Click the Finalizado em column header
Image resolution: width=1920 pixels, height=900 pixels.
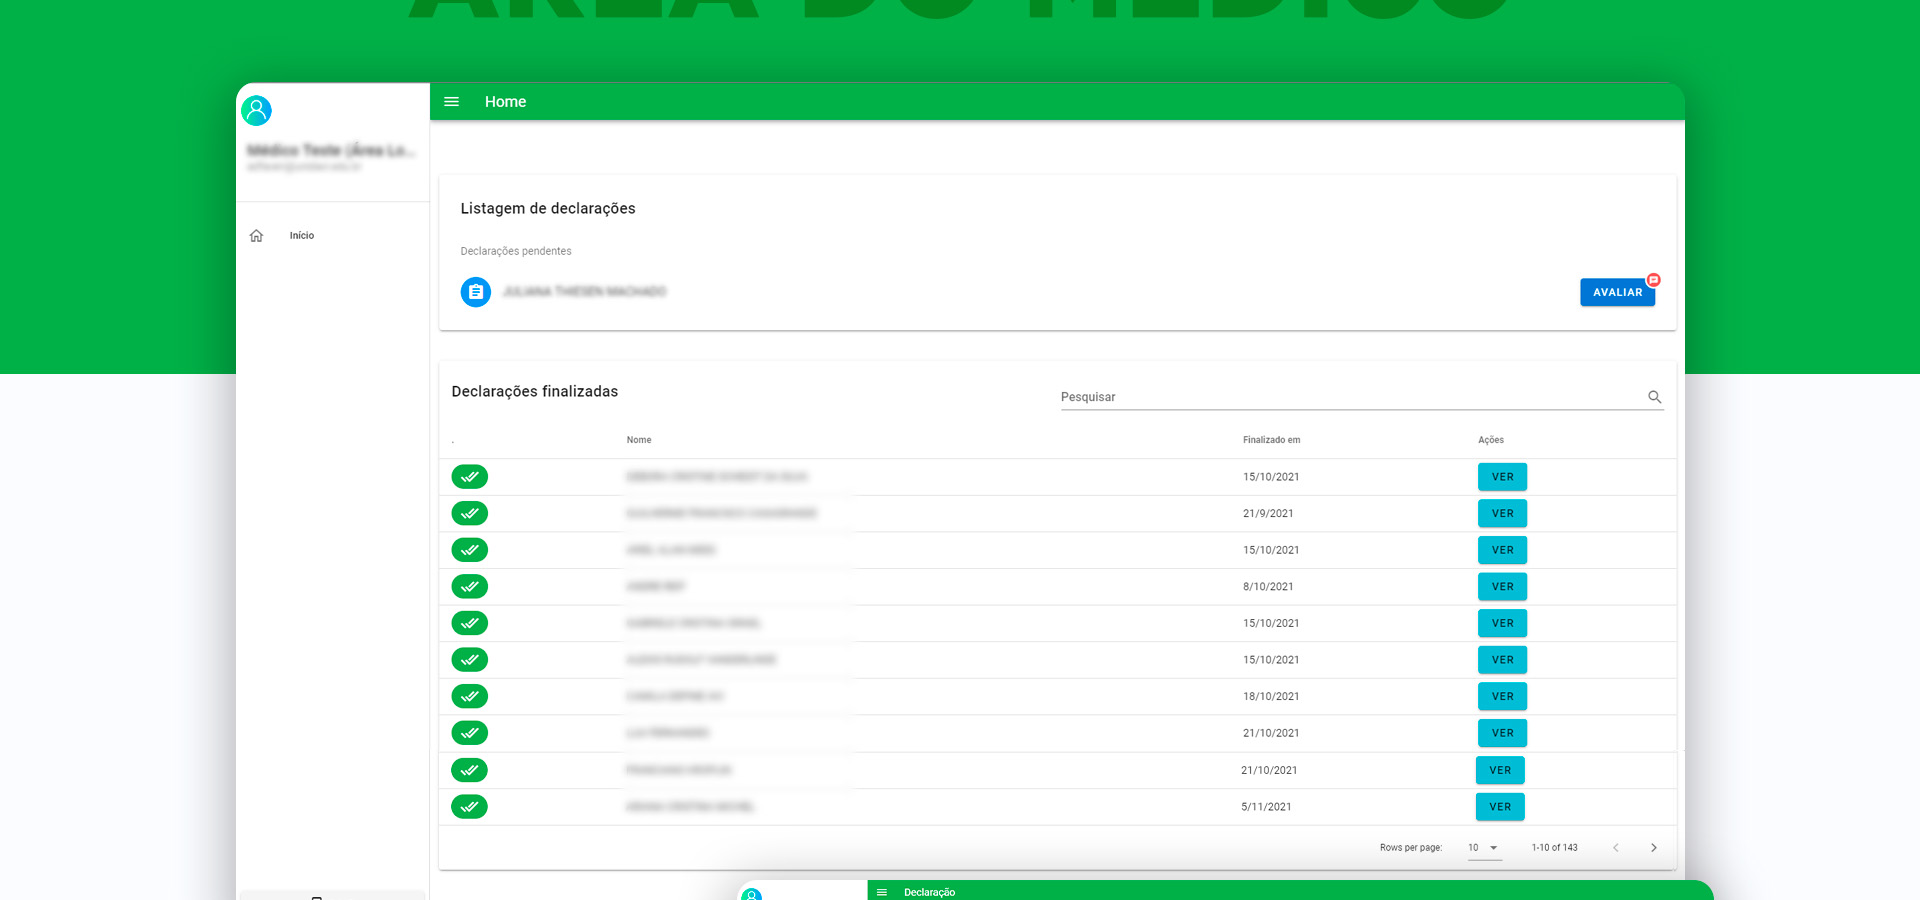point(1271,440)
